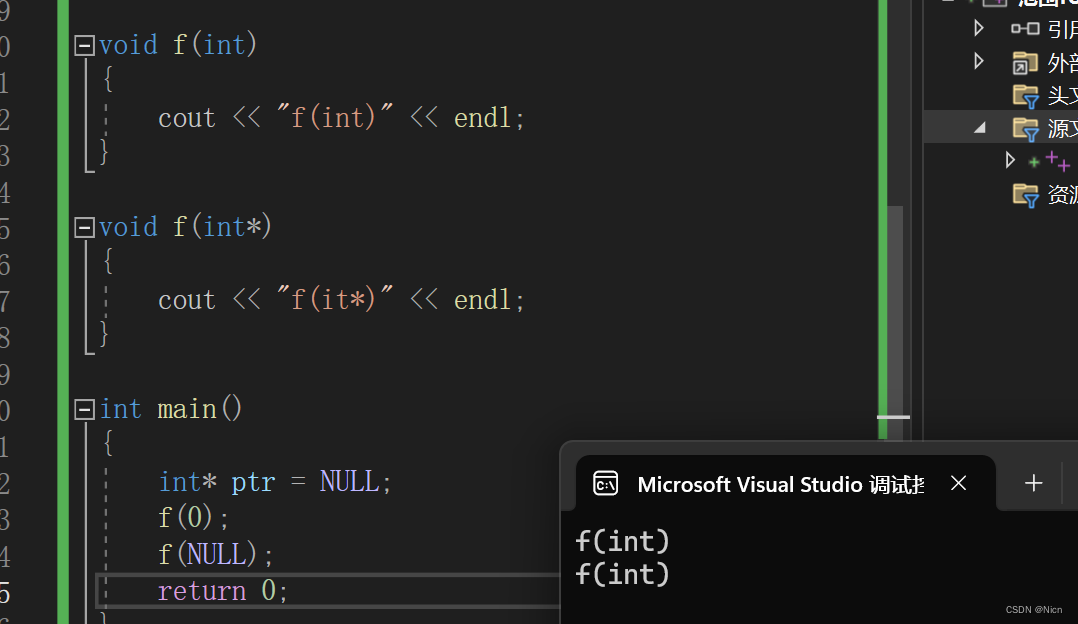Expand the 外部依赖项 tree node arrow
The image size is (1078, 624).
tap(977, 62)
